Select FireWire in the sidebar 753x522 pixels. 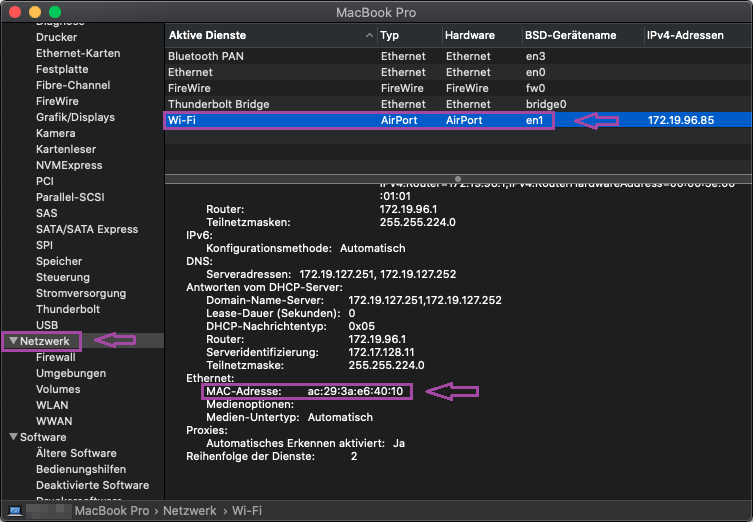57,101
